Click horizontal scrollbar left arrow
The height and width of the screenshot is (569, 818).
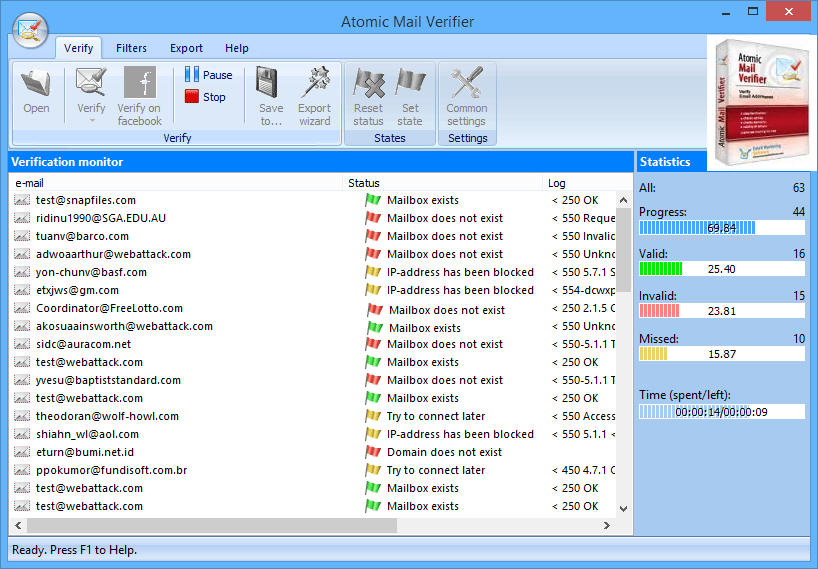coord(18,526)
